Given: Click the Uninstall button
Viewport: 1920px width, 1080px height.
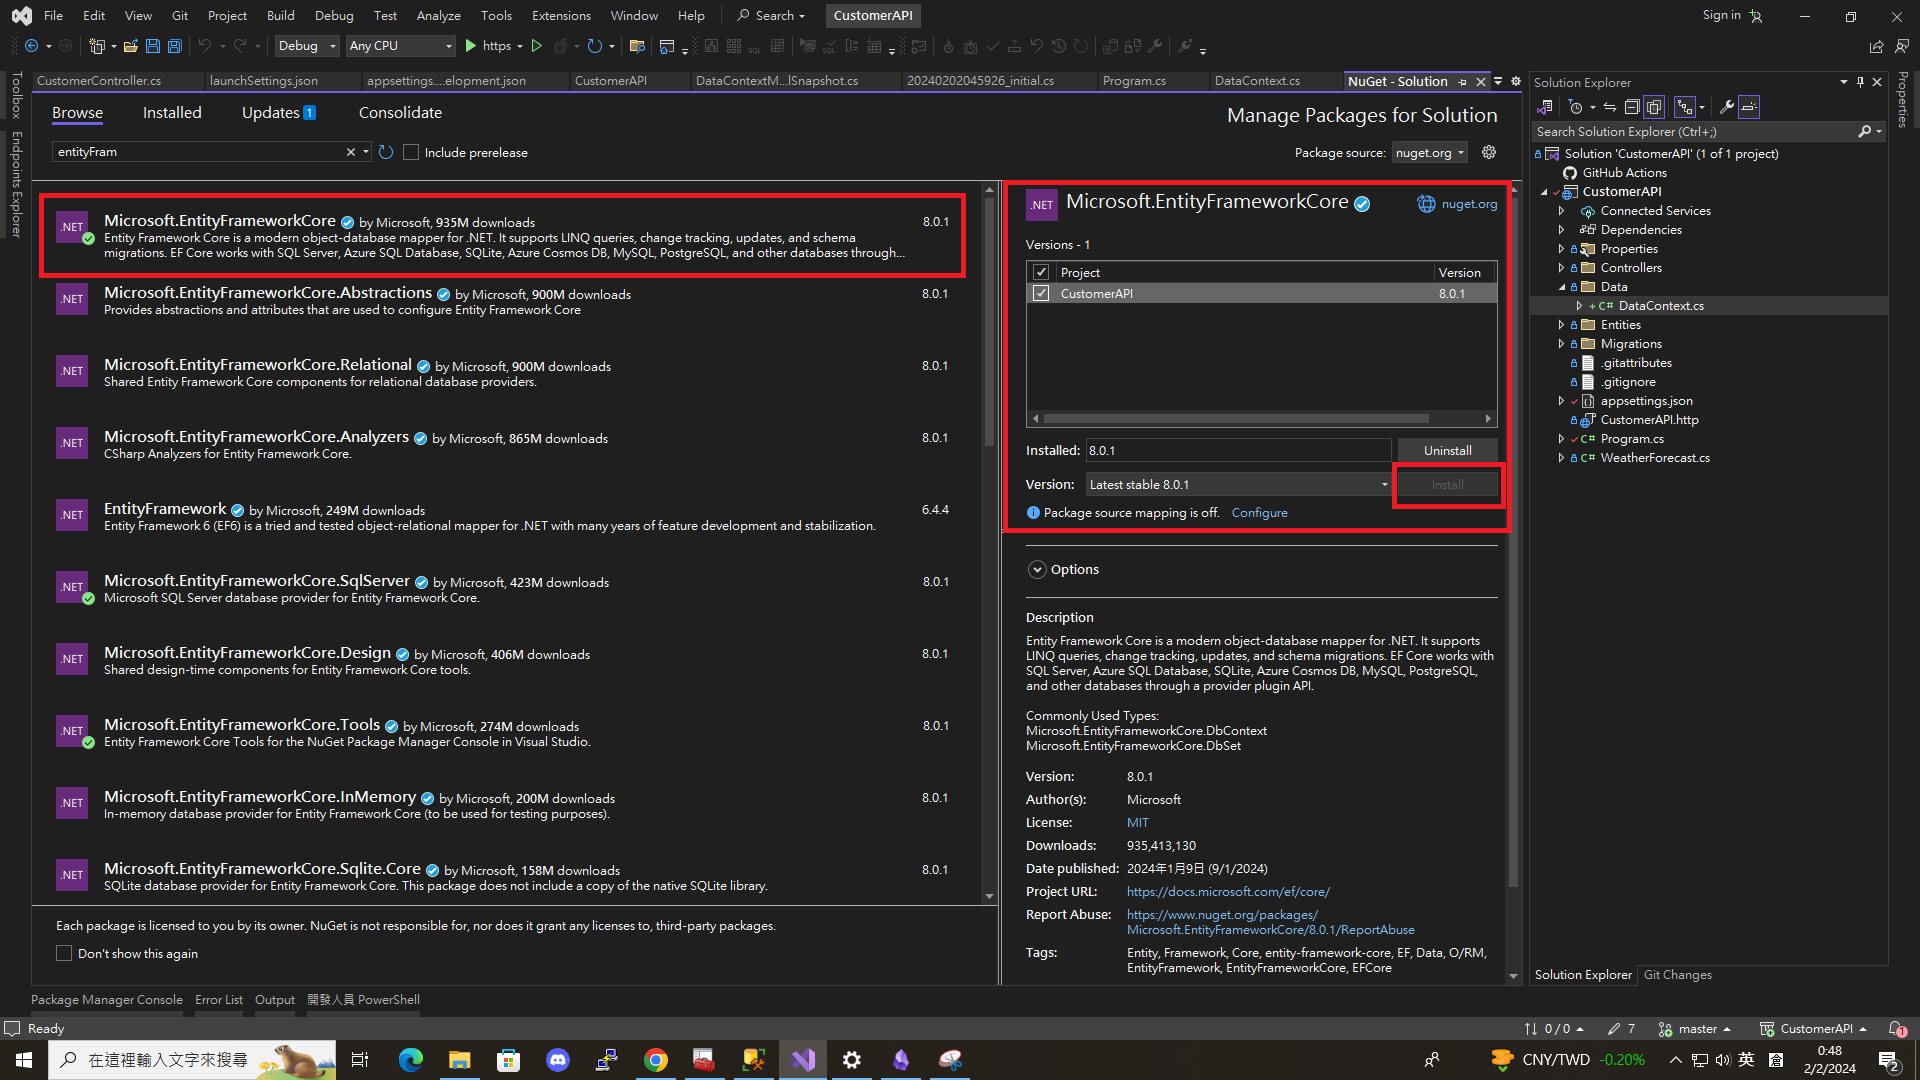Looking at the screenshot, I should click(1446, 451).
